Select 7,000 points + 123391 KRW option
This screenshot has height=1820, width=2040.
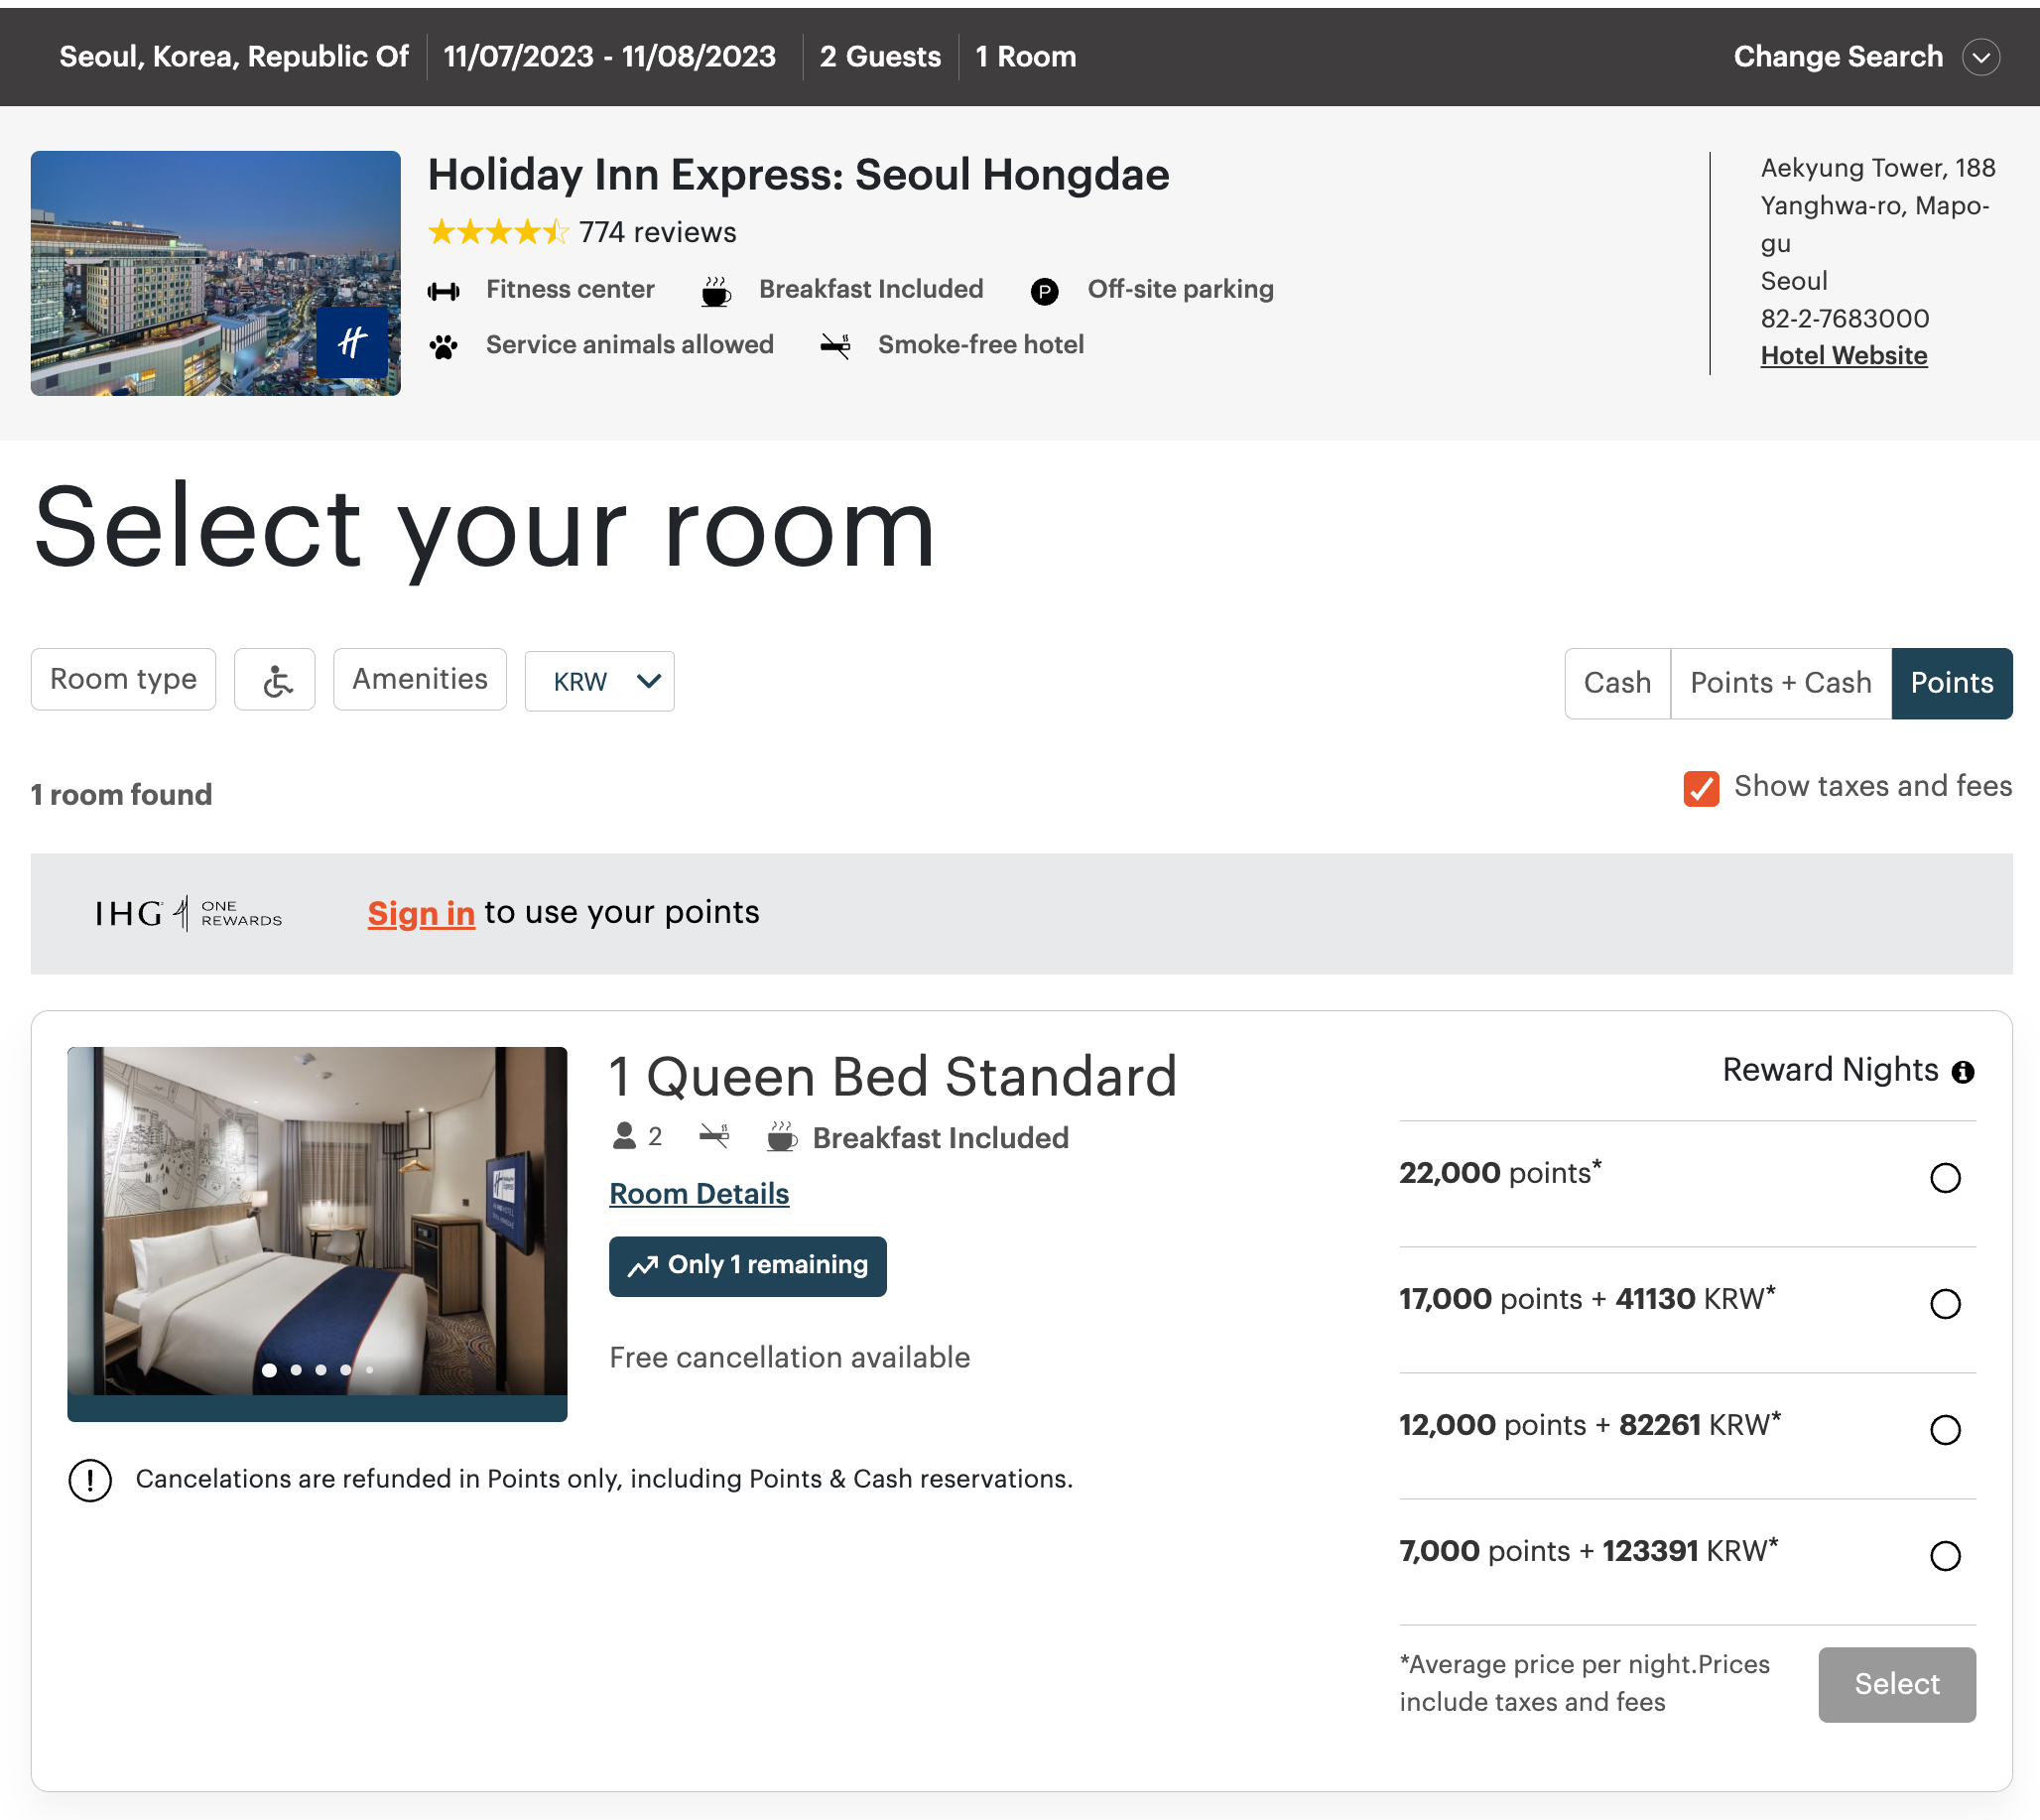click(1945, 1556)
